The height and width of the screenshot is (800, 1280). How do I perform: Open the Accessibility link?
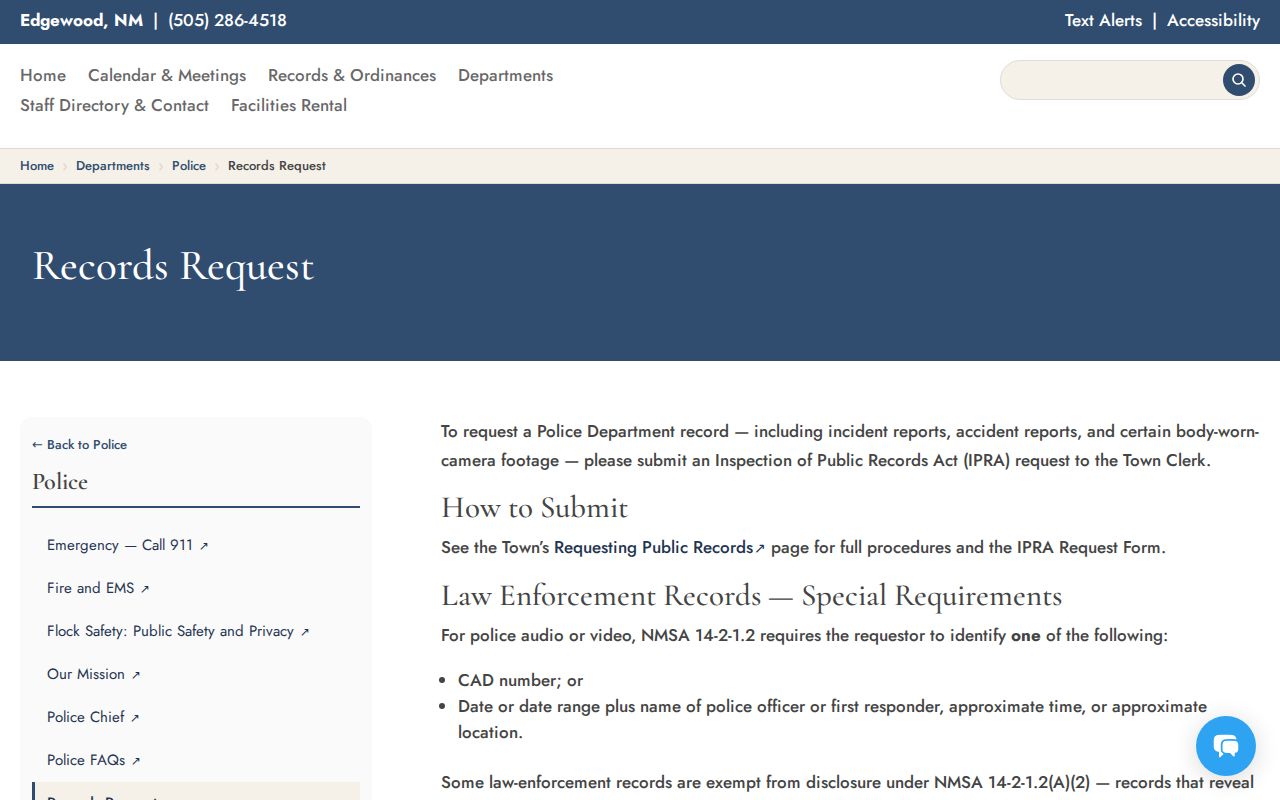click(1213, 20)
